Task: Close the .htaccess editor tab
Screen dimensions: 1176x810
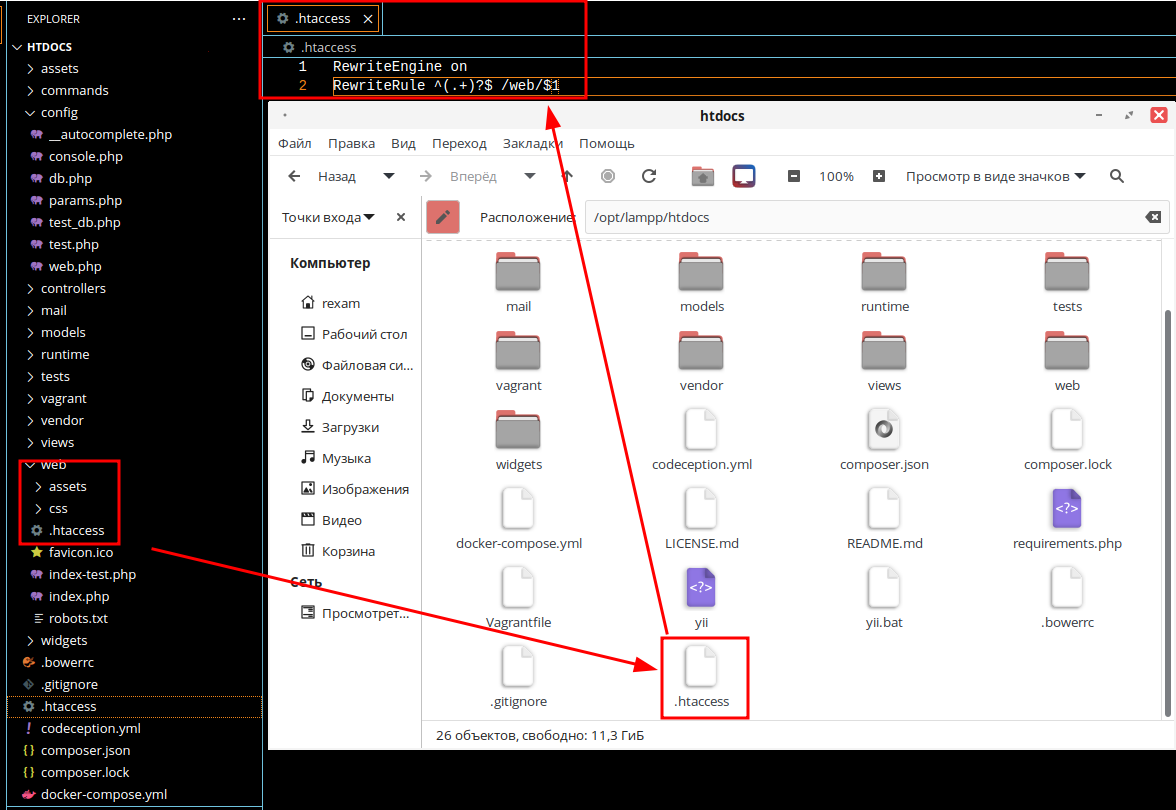Action: point(368,19)
